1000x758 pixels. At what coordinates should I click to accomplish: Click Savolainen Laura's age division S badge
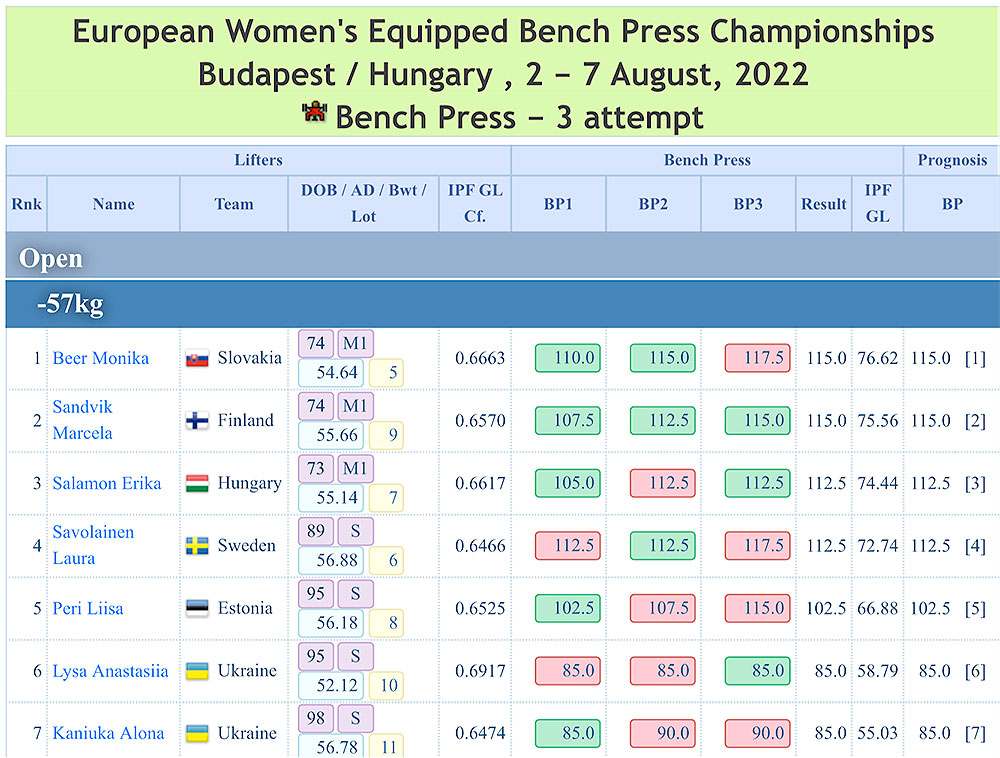point(355,531)
